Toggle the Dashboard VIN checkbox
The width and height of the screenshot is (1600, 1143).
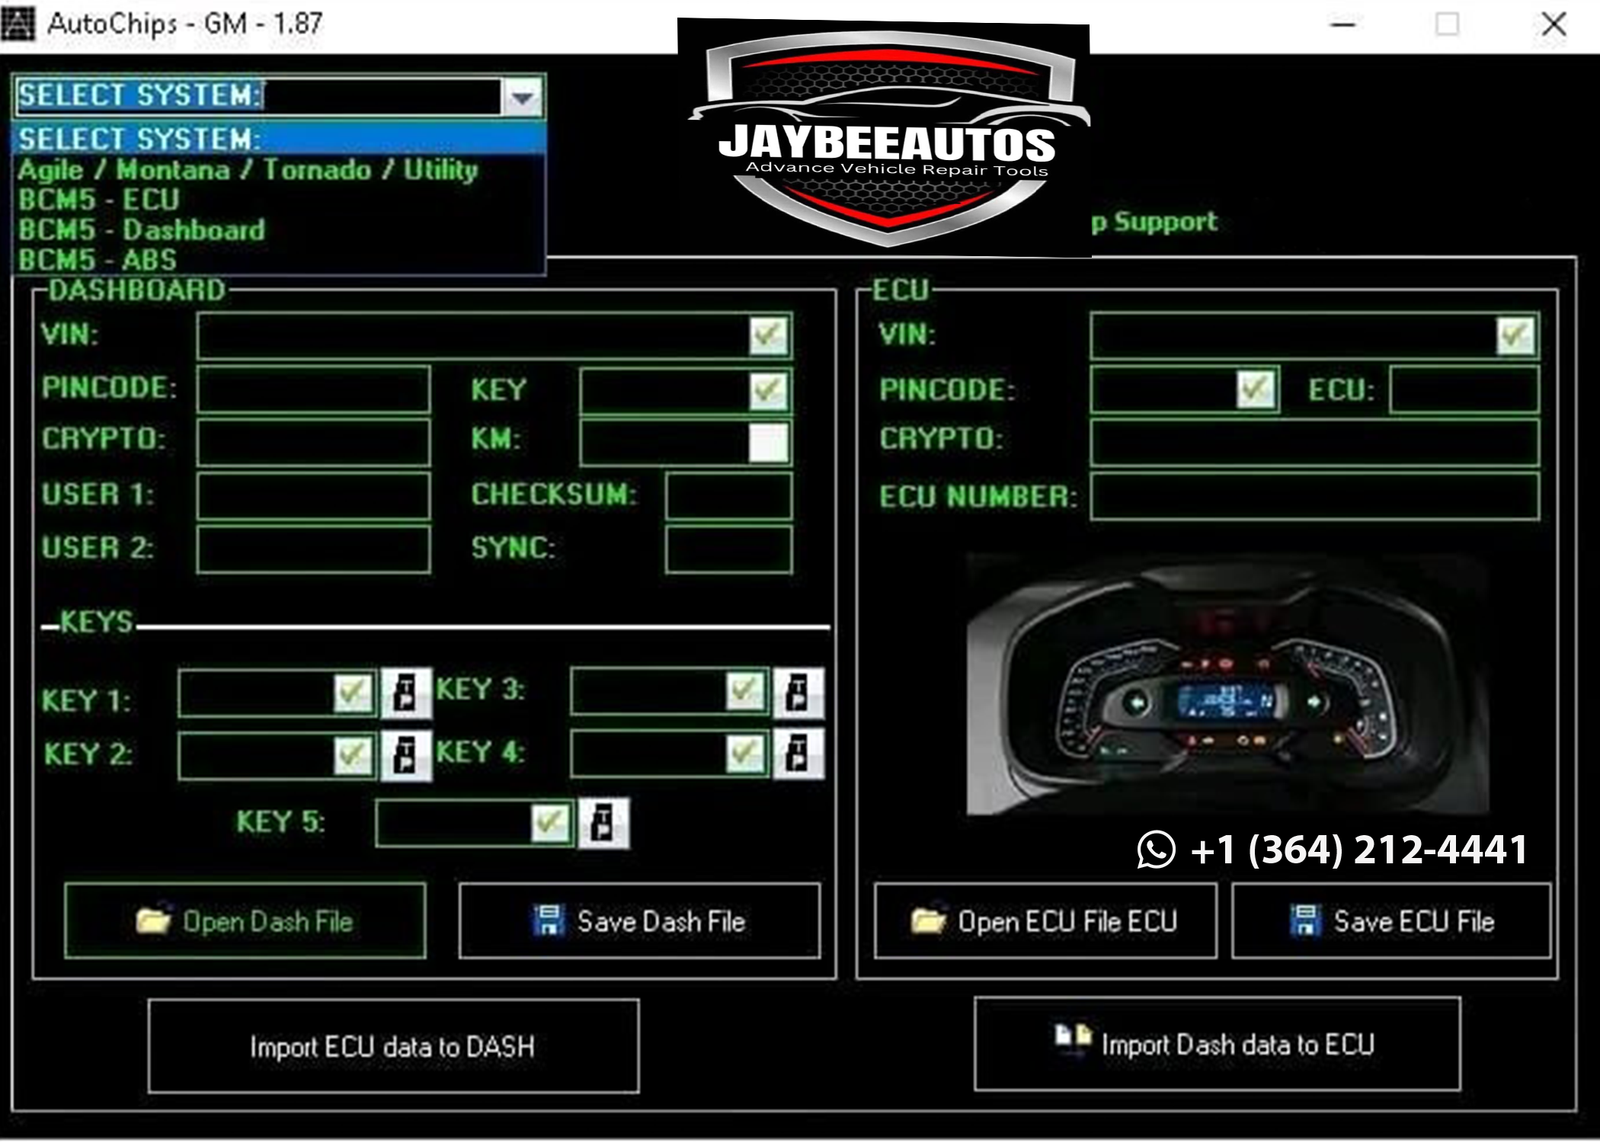tap(768, 335)
